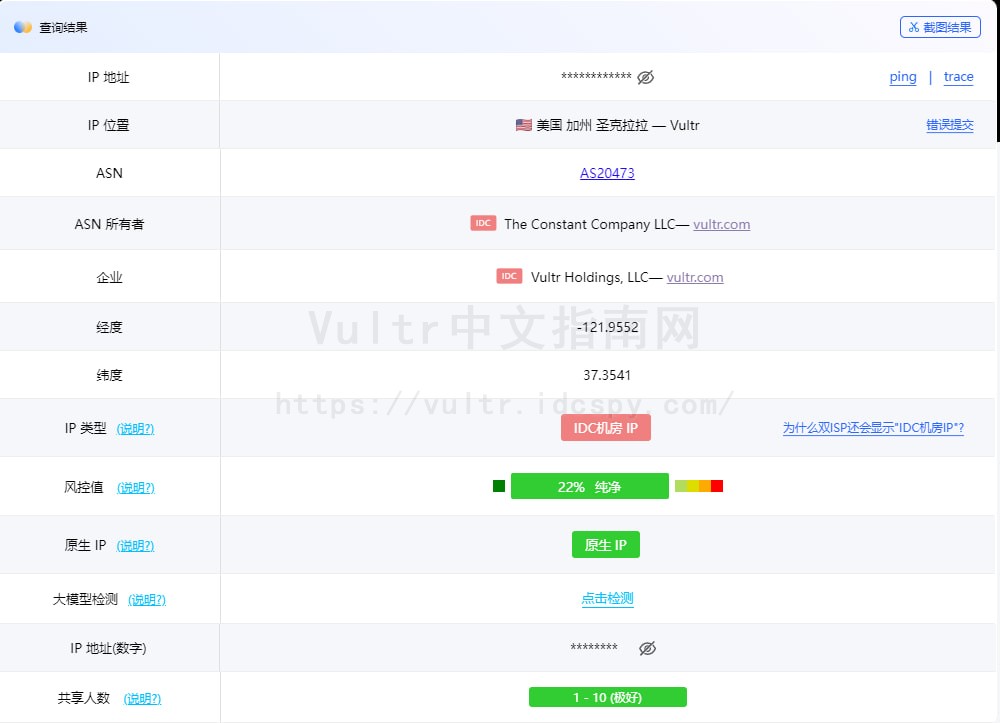
Task: Open the trace link
Action: point(959,77)
